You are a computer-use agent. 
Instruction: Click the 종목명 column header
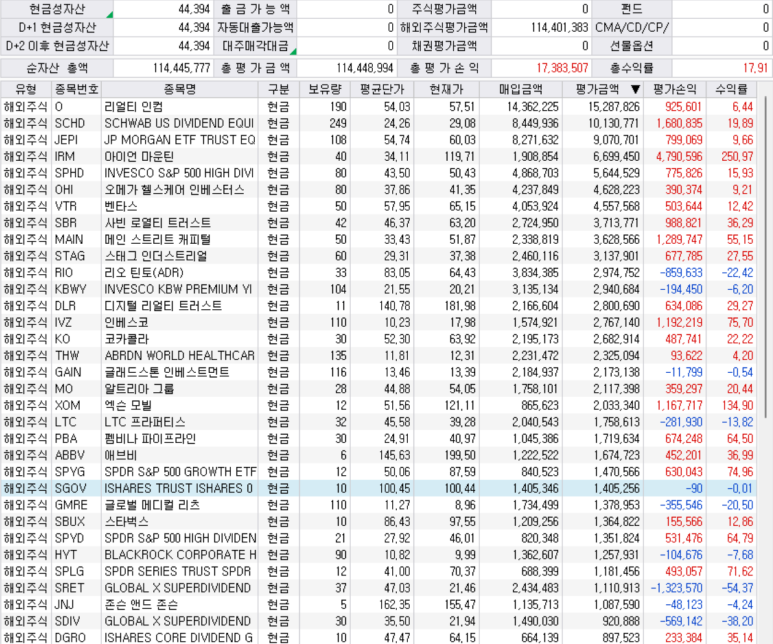(x=179, y=89)
